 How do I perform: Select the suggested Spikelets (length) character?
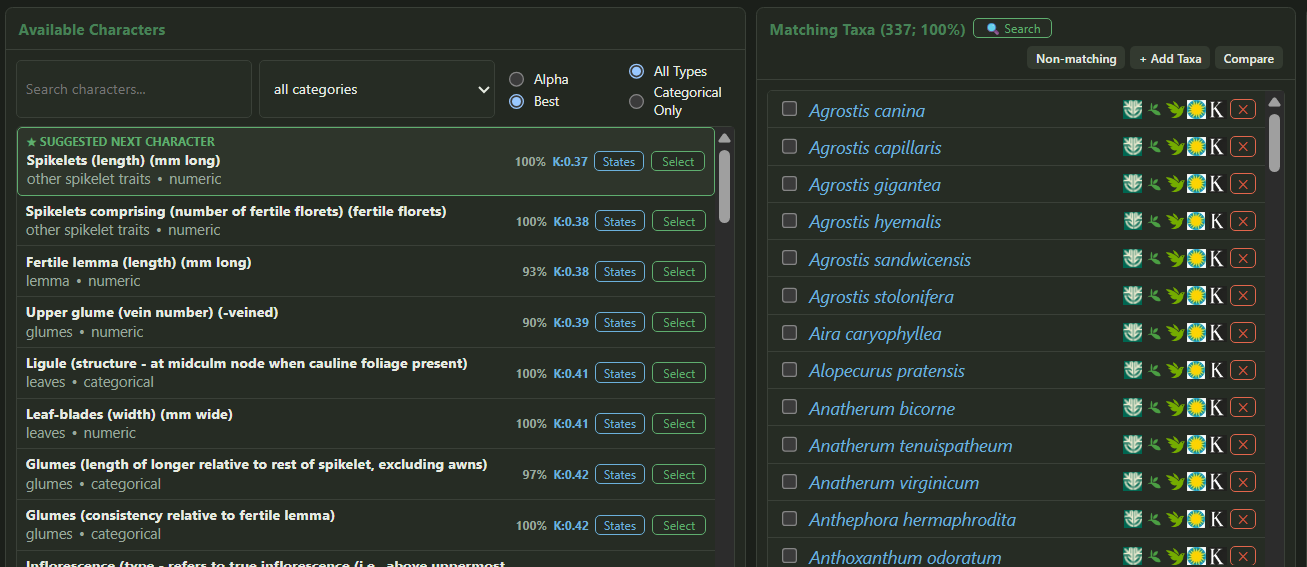678,161
